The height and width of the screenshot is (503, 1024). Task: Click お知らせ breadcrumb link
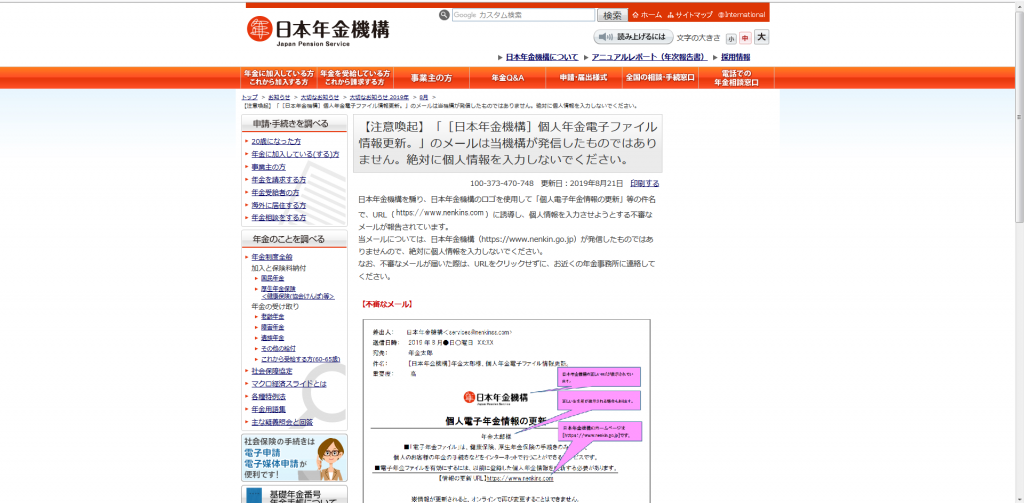[x=279, y=97]
